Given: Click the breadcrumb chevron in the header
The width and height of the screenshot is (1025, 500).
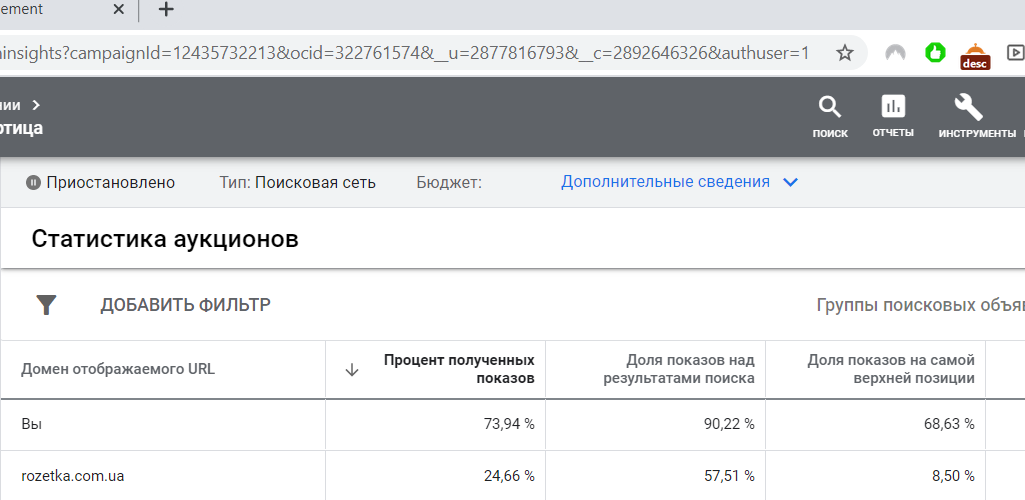Looking at the screenshot, I should [36, 104].
